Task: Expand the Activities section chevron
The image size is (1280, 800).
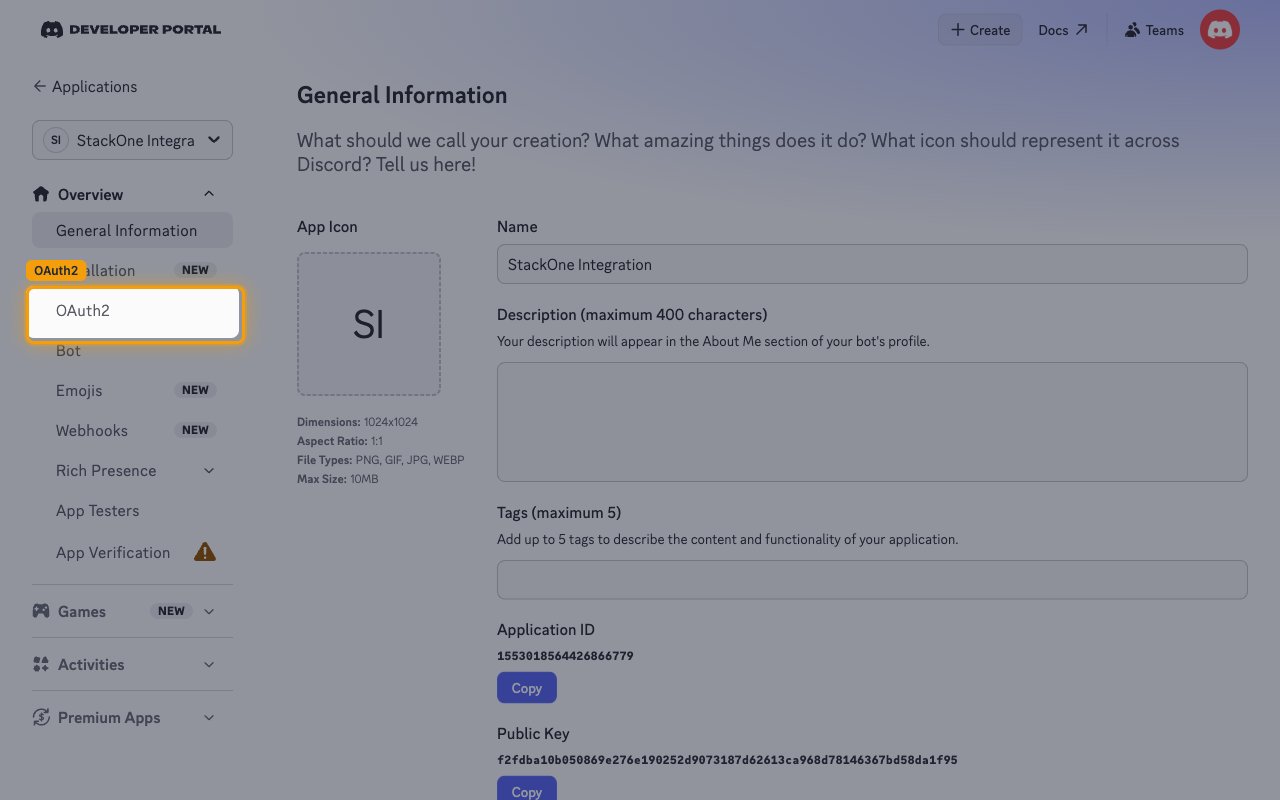Action: pos(209,664)
